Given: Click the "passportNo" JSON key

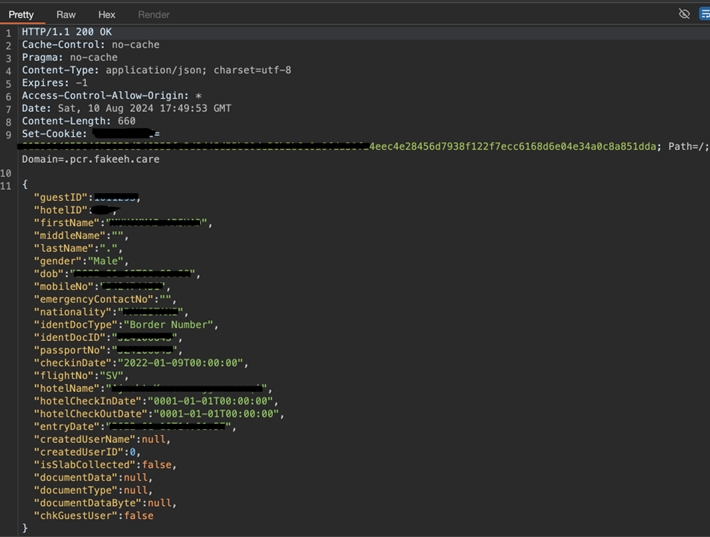Looking at the screenshot, I should (x=70, y=350).
